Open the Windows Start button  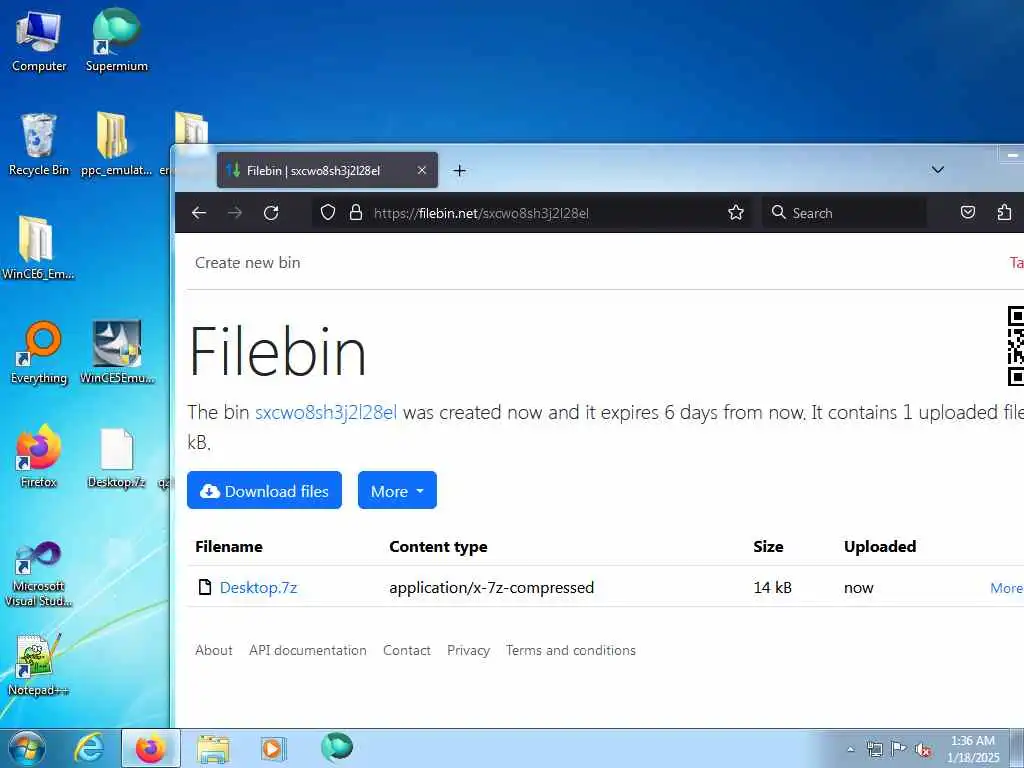pos(27,748)
